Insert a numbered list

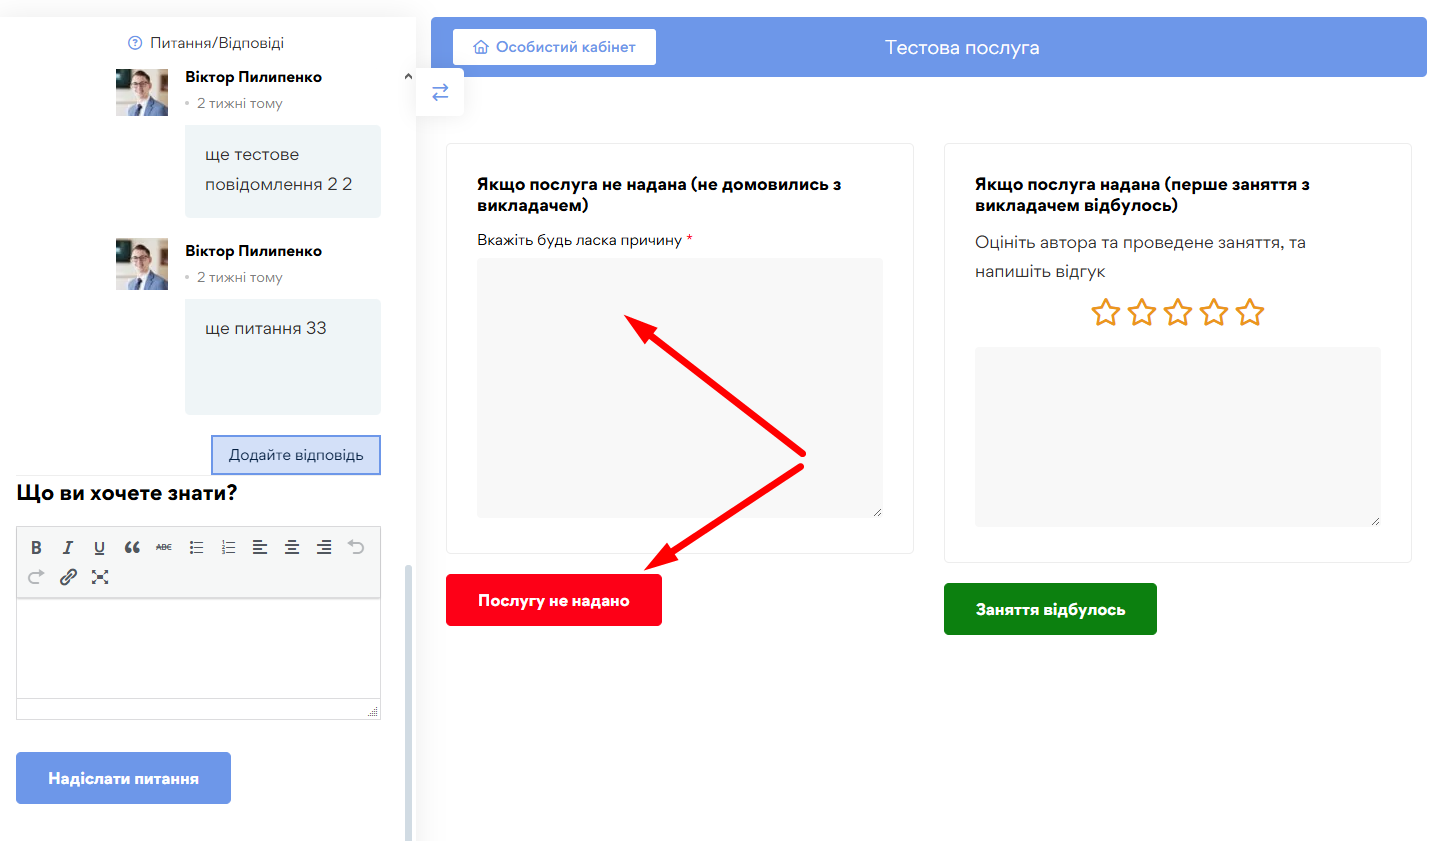coord(228,547)
